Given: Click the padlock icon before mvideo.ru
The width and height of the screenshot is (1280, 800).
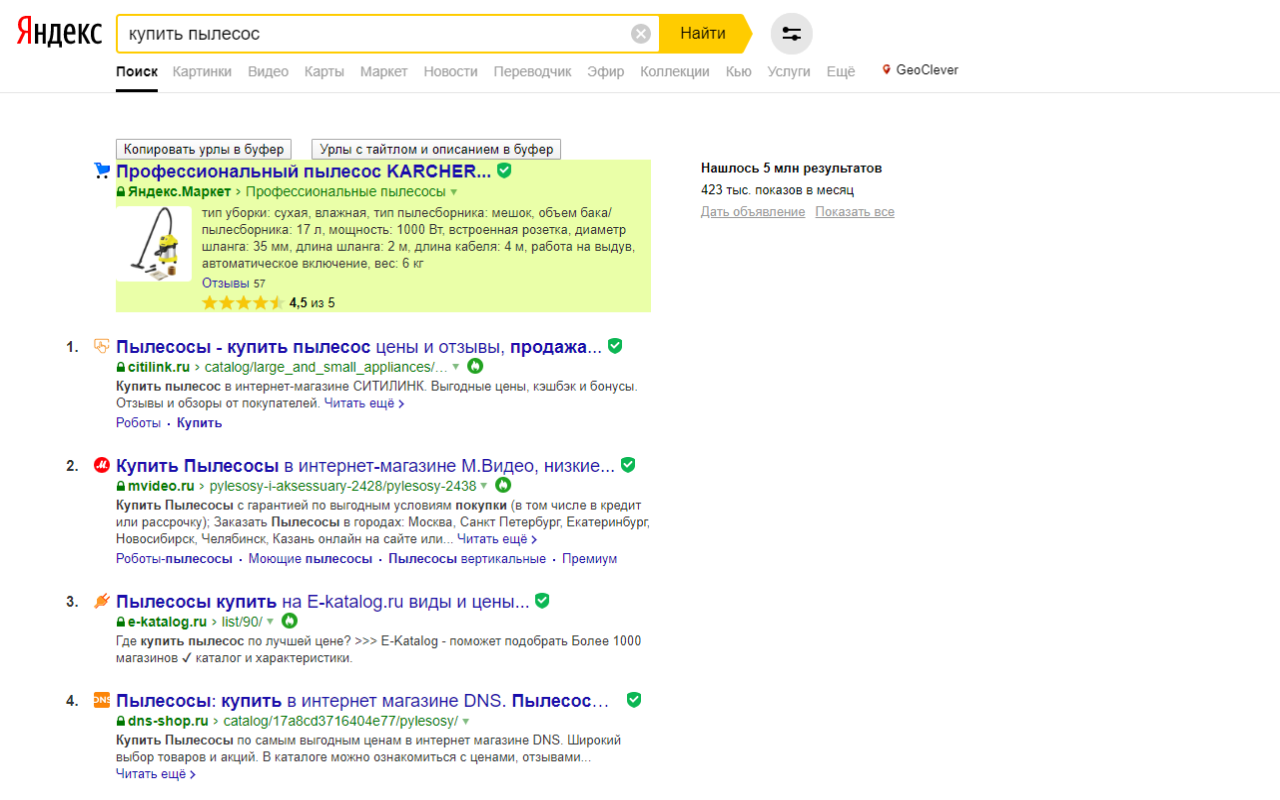Looking at the screenshot, I should 122,486.
